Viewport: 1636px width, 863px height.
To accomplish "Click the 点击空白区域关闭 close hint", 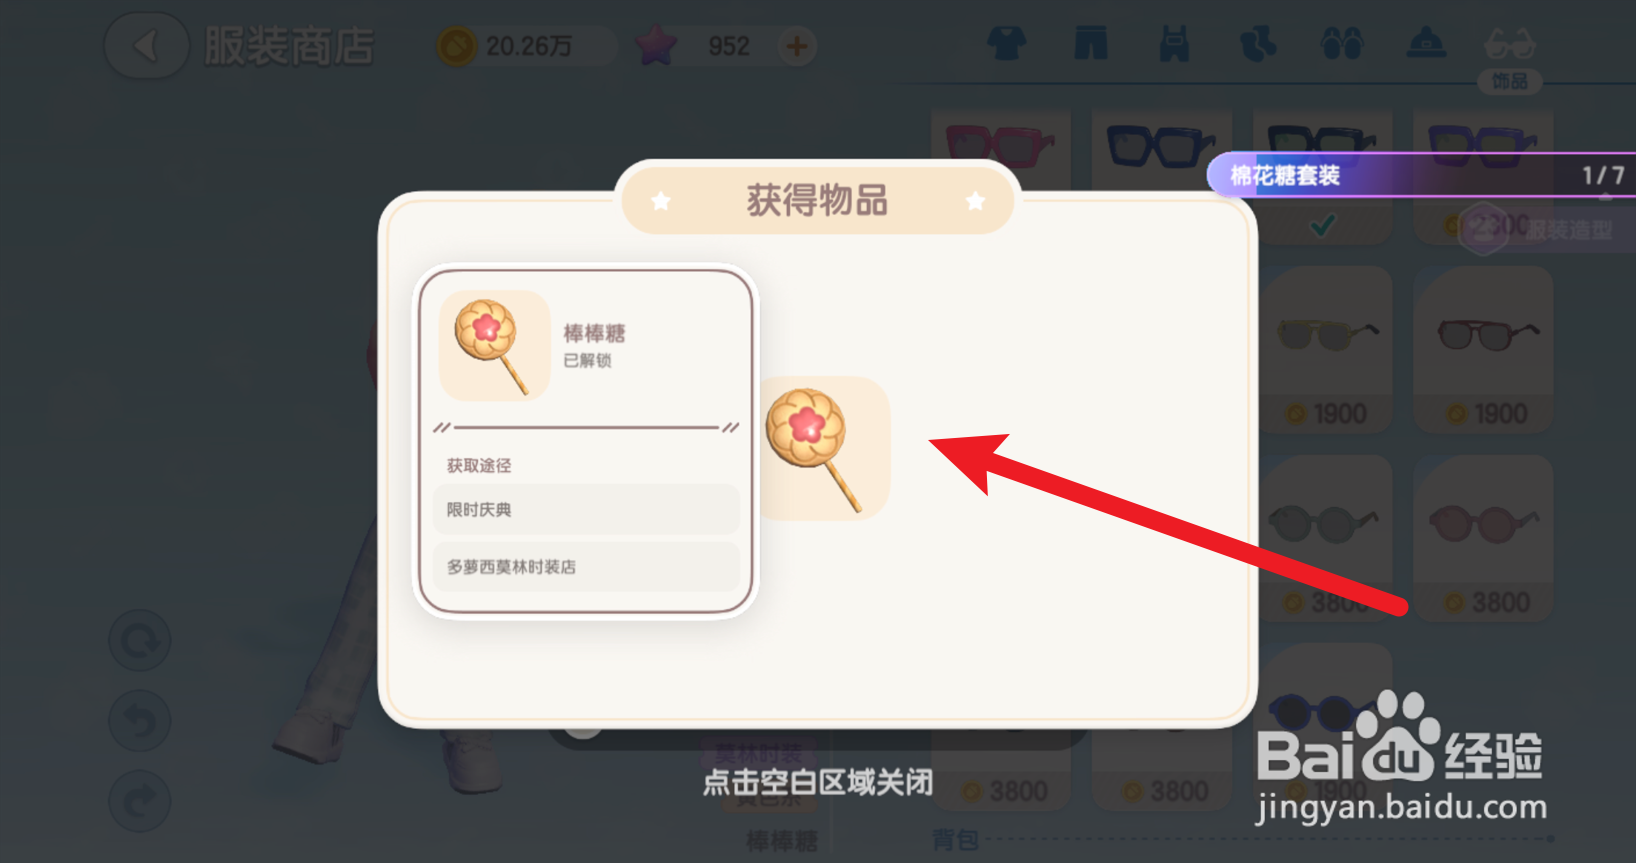I will click(x=818, y=782).
